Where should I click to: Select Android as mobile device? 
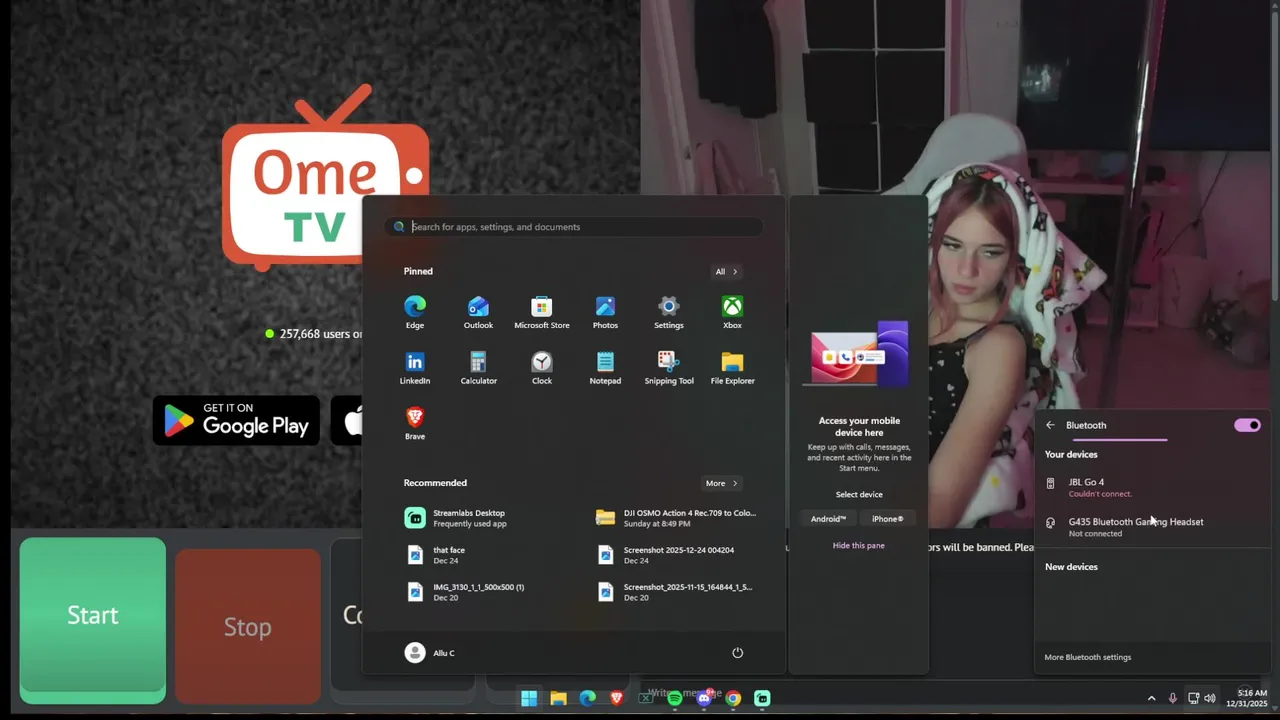[x=828, y=519]
